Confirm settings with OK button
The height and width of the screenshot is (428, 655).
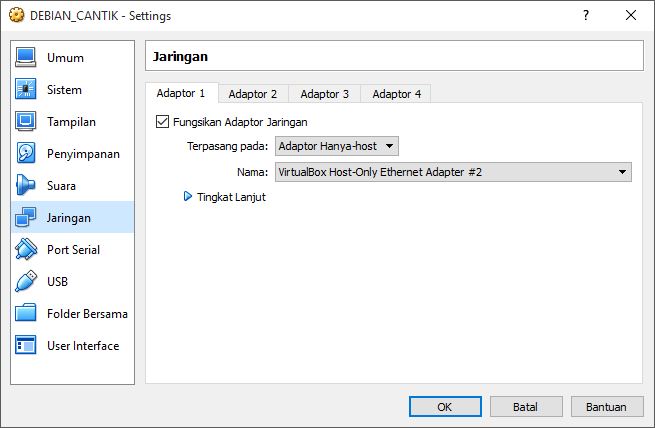[x=445, y=406]
